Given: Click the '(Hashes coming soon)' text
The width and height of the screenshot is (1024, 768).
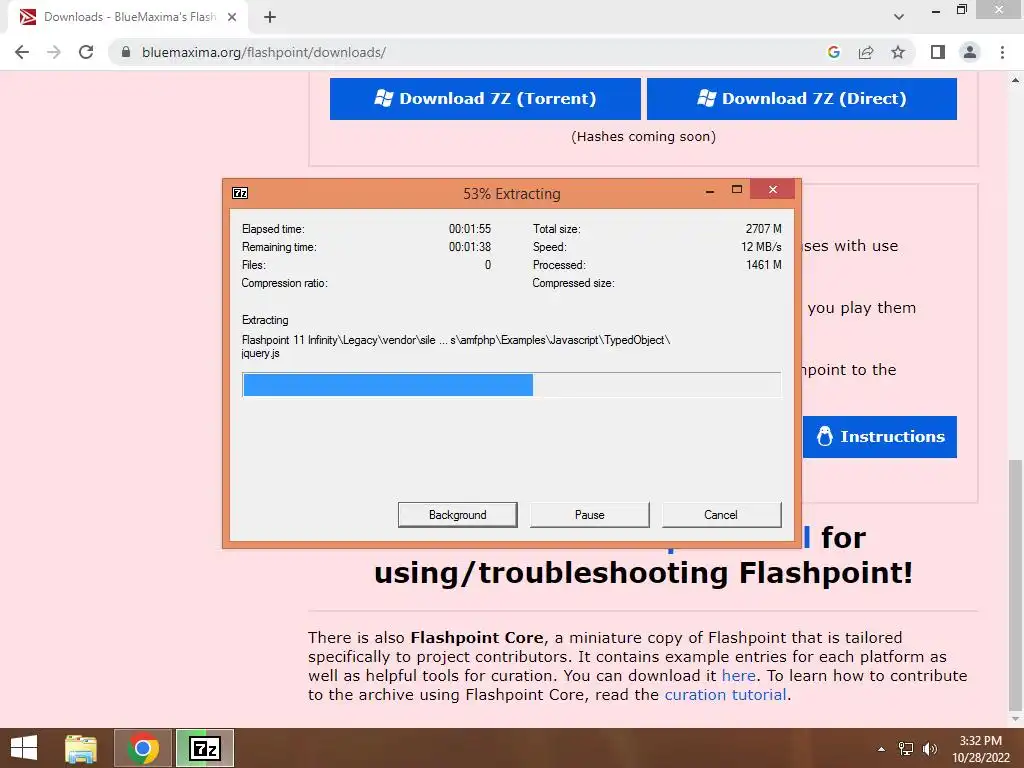Looking at the screenshot, I should [643, 136].
